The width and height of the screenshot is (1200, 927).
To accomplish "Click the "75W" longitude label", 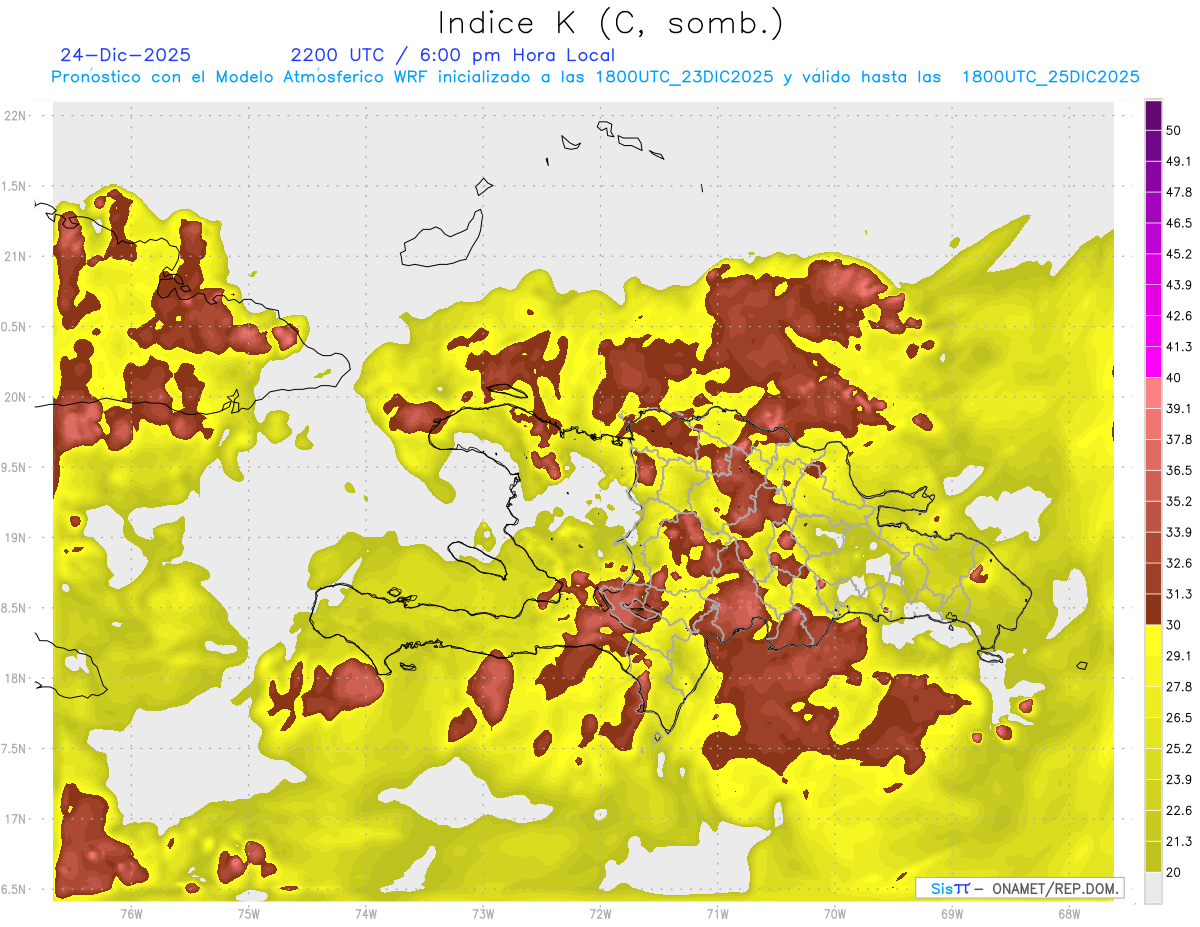I will point(248,913).
